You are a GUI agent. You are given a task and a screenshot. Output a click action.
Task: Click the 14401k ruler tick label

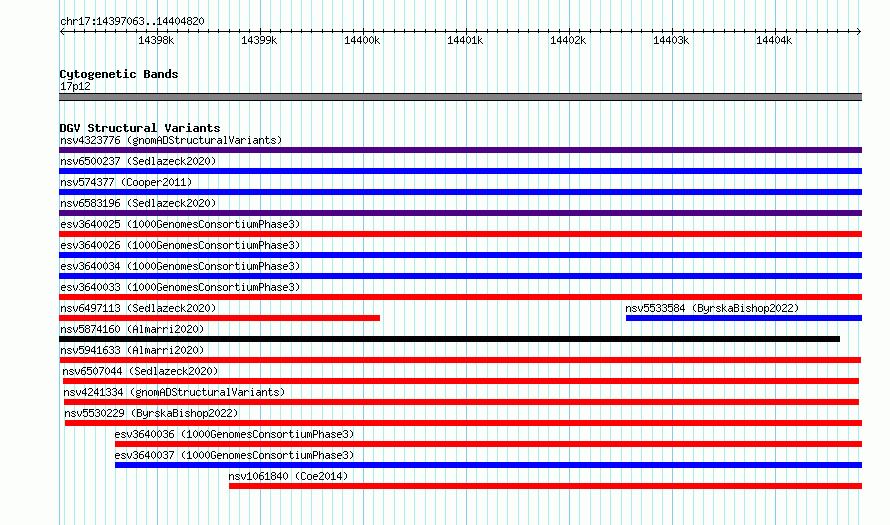[x=465, y=40]
